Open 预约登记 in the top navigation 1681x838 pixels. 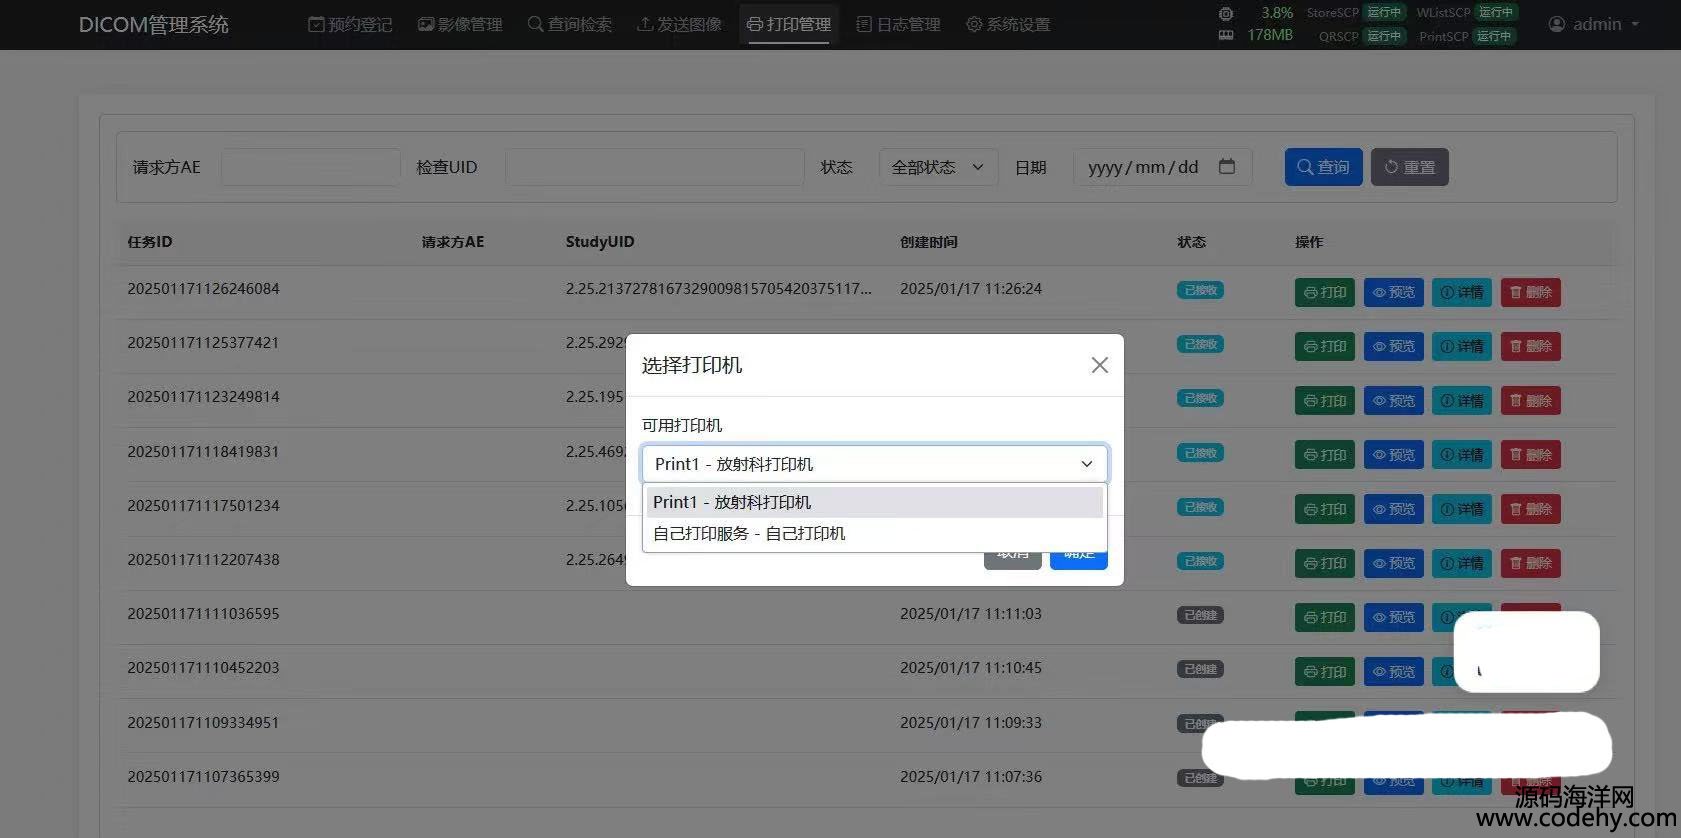pyautogui.click(x=350, y=24)
